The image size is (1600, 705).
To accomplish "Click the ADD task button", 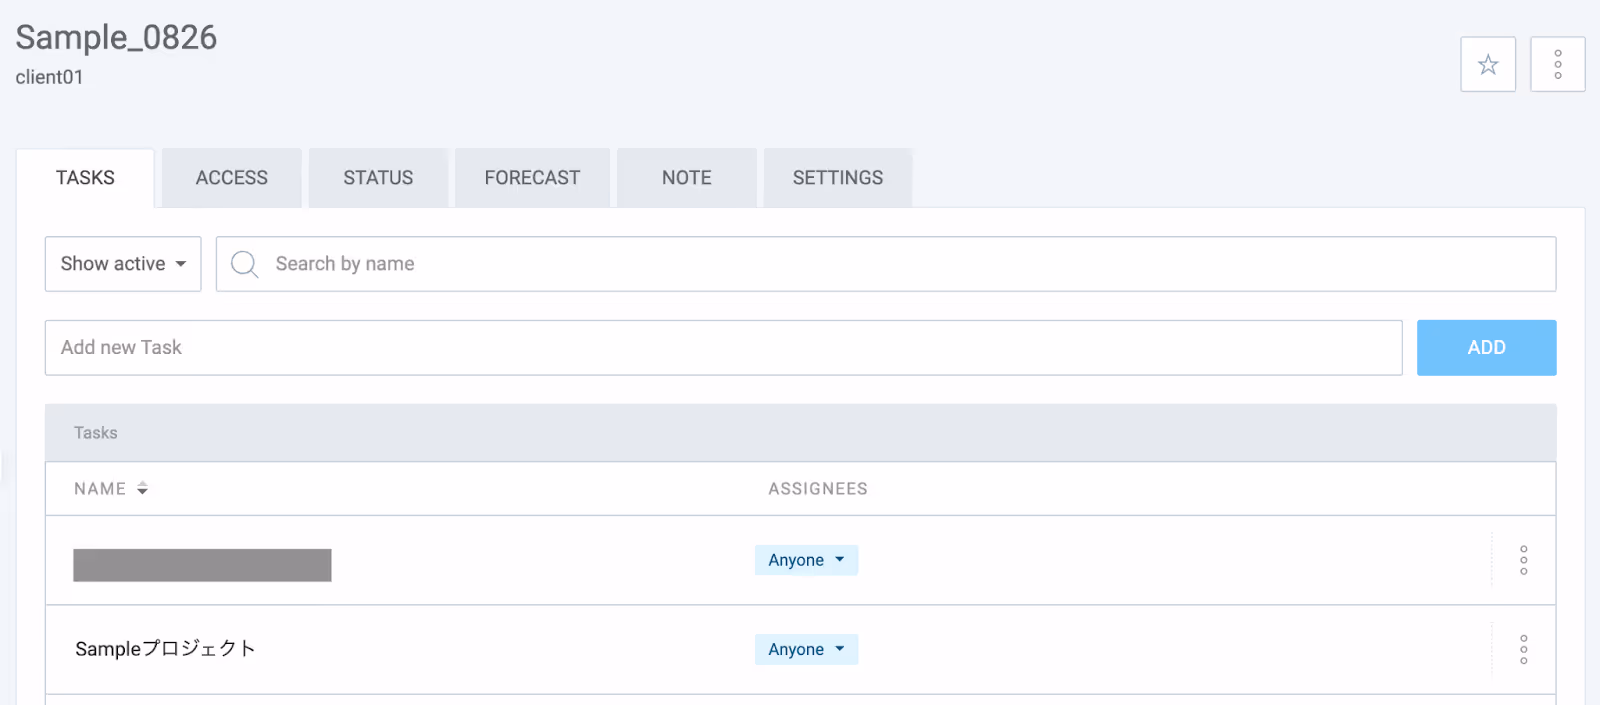I will [1487, 348].
